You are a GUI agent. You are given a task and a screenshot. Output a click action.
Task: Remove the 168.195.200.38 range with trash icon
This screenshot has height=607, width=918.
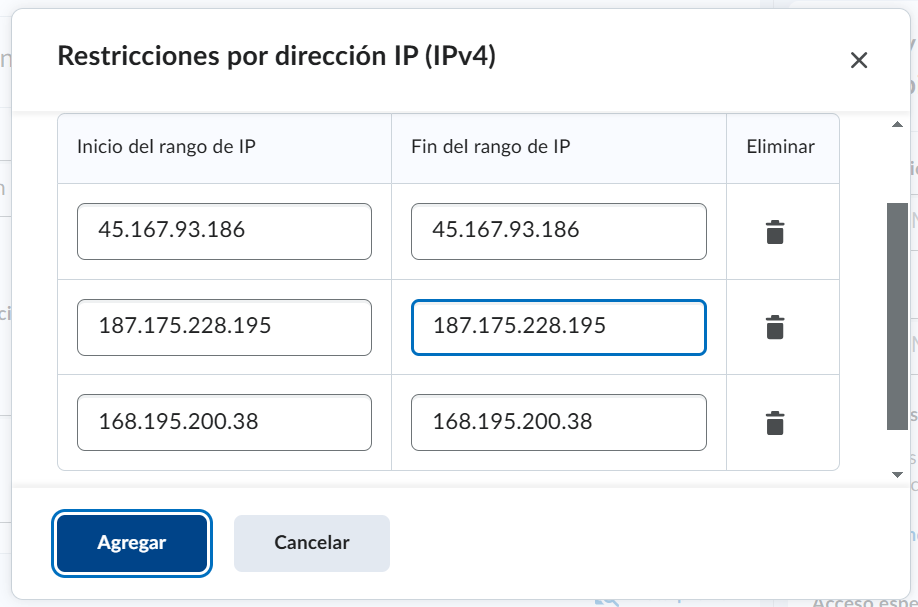[775, 423]
